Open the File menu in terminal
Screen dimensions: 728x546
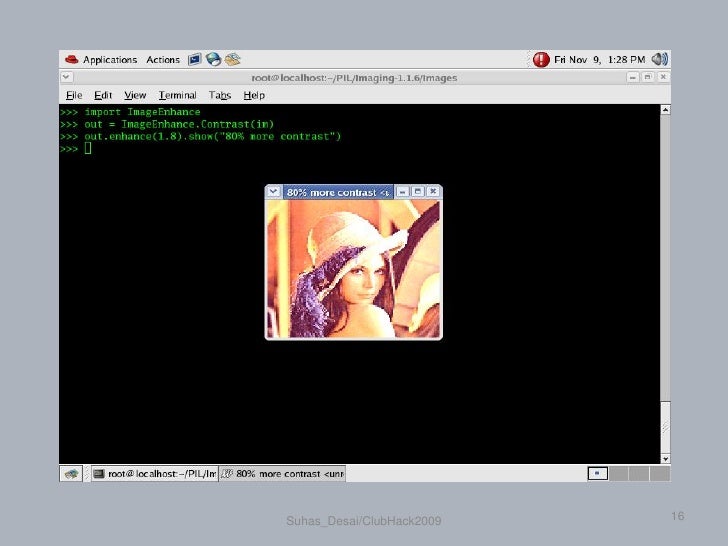click(x=74, y=95)
